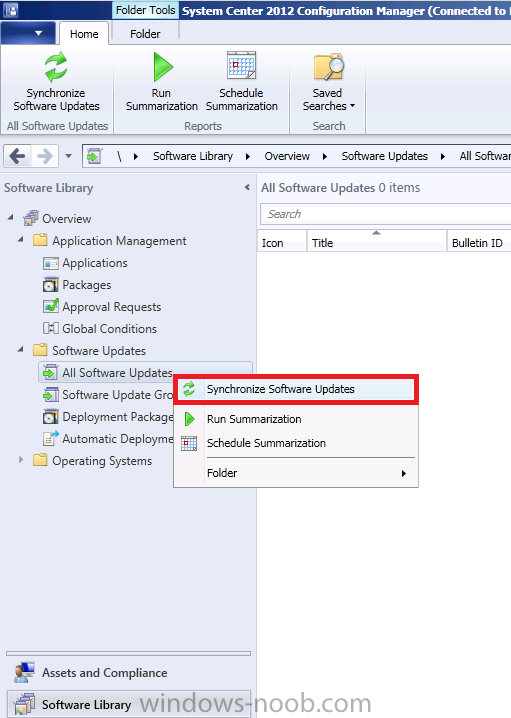Click the All Software Updates node icon

coord(50,372)
